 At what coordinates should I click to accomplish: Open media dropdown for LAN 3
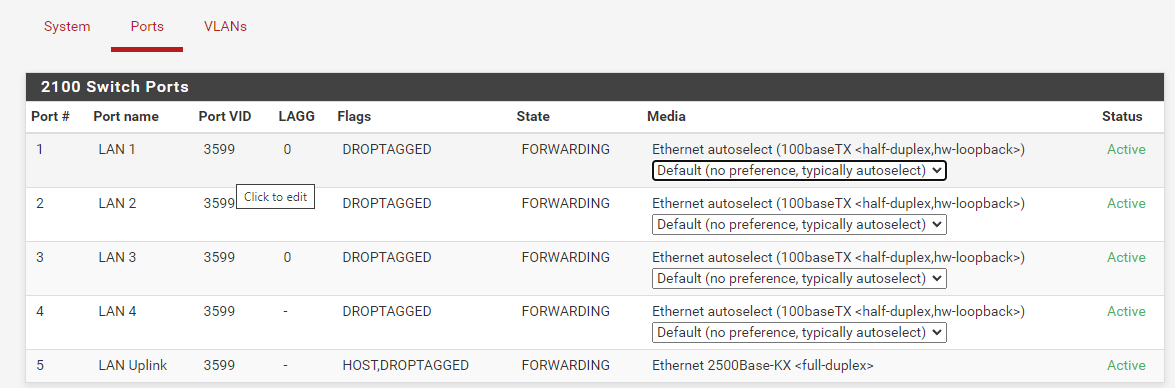[799, 279]
